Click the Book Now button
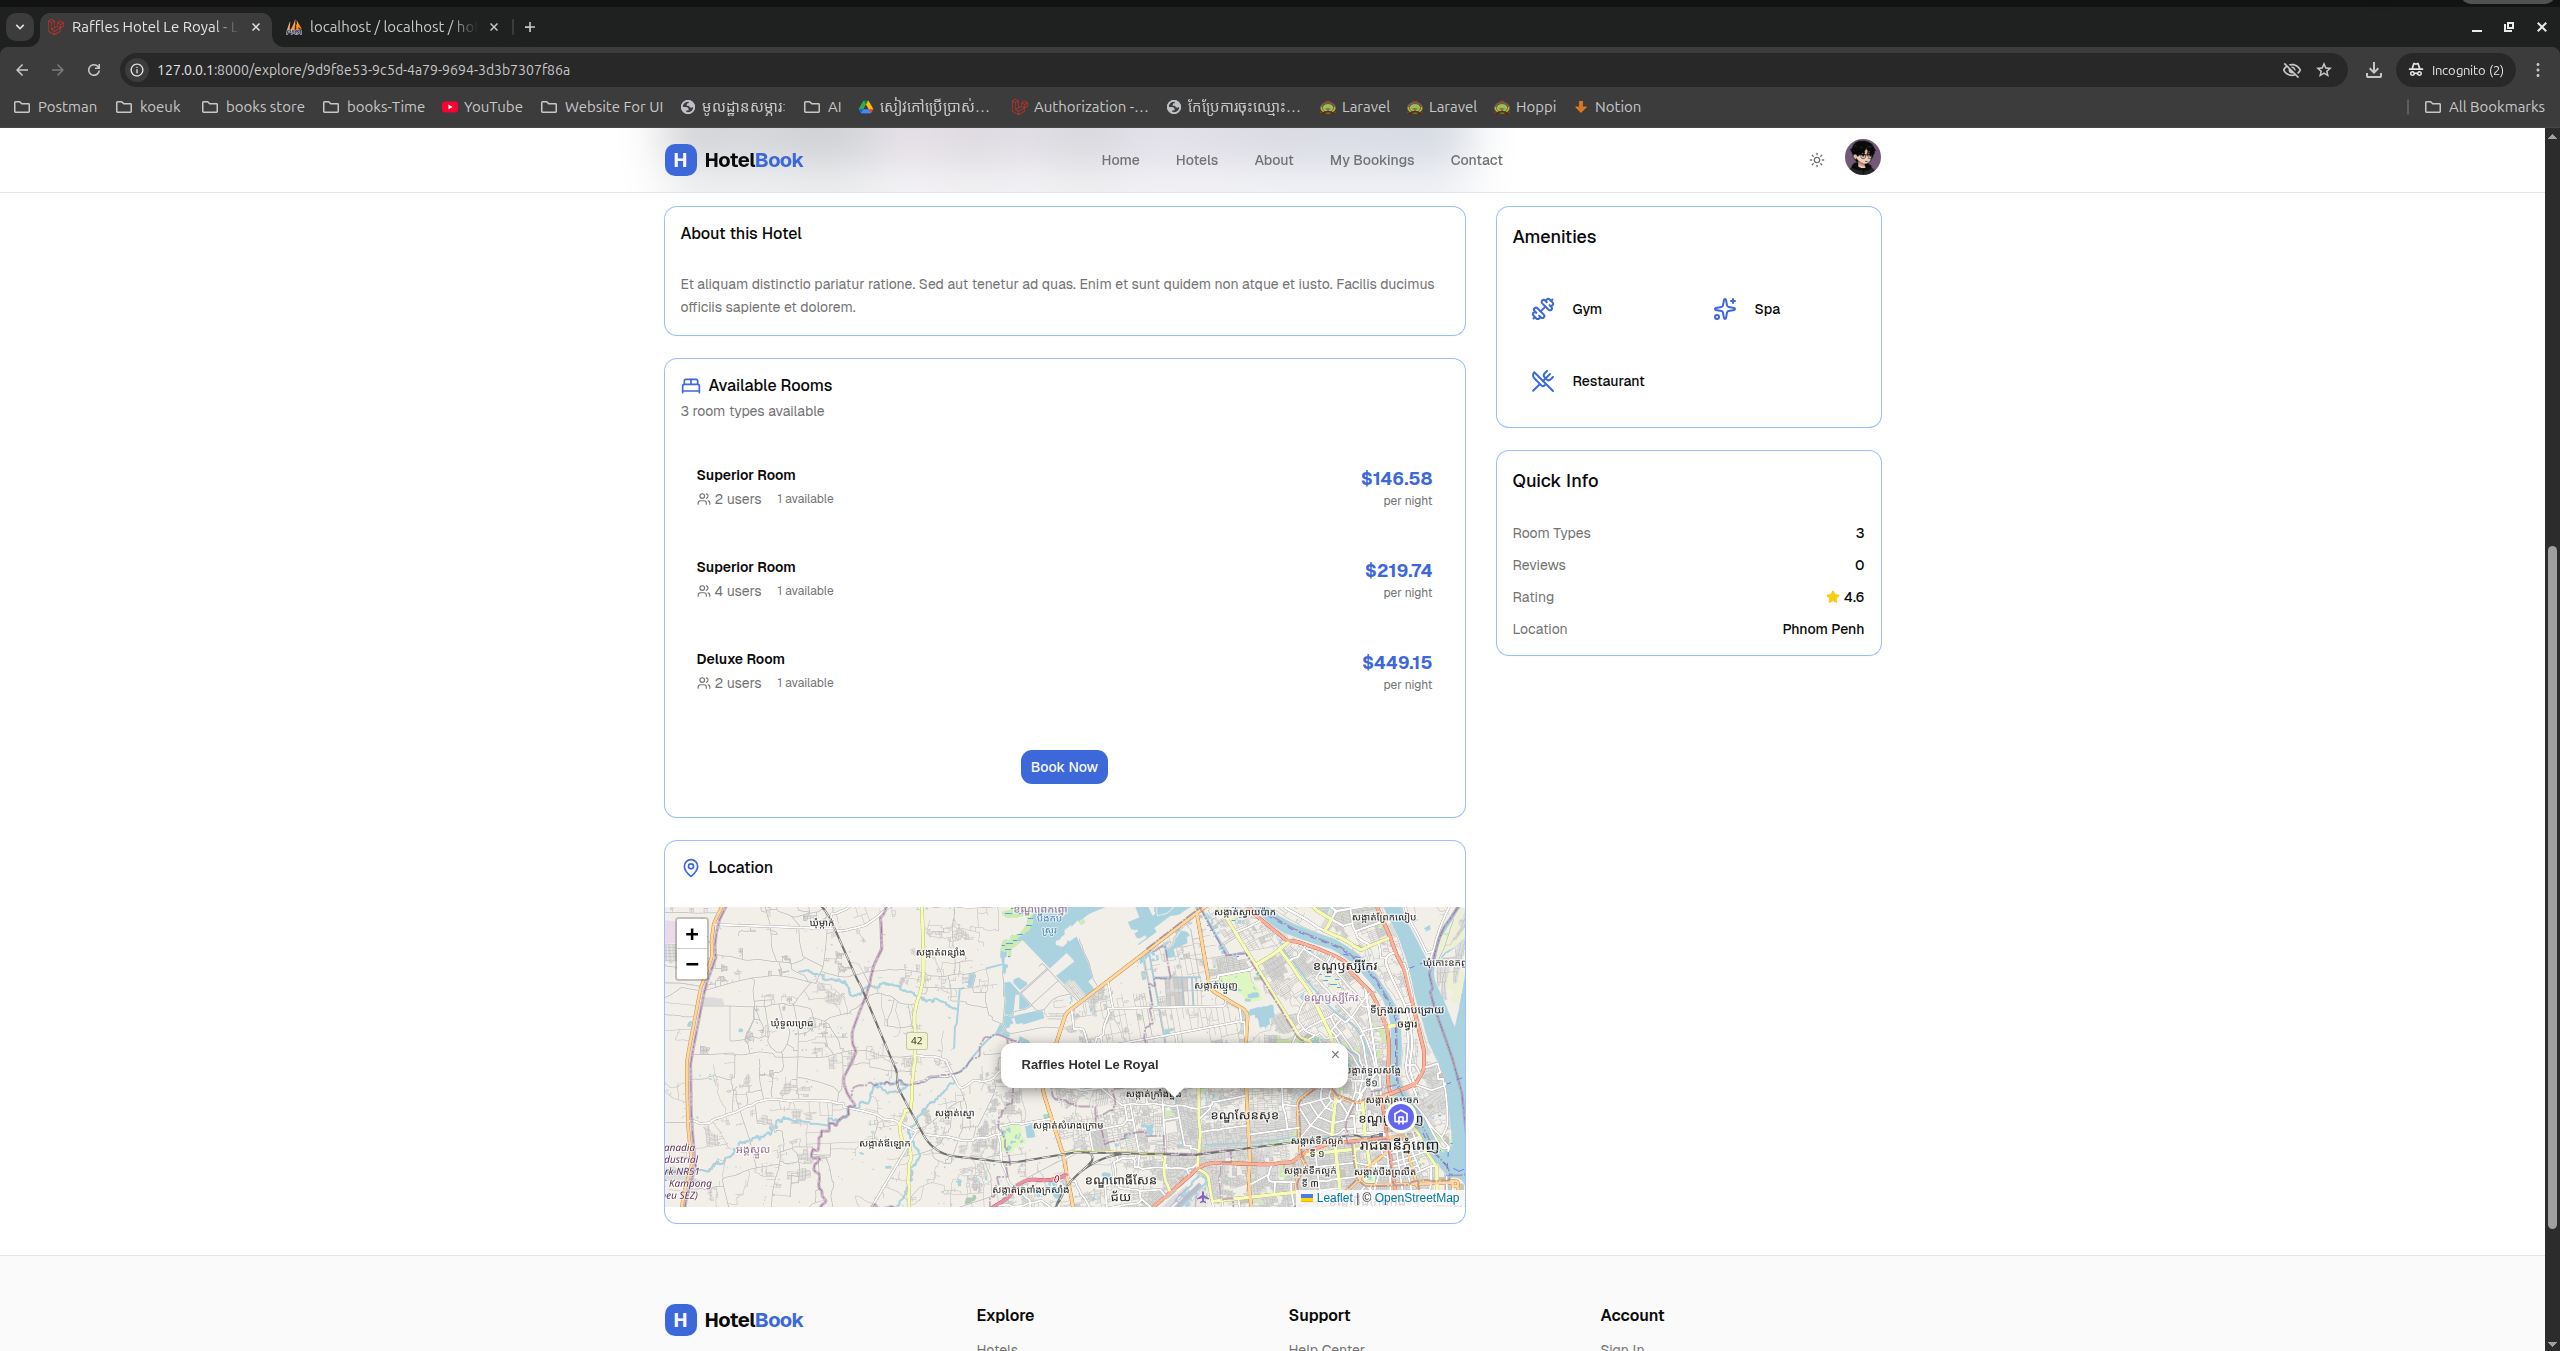Image resolution: width=2560 pixels, height=1351 pixels. point(1064,767)
